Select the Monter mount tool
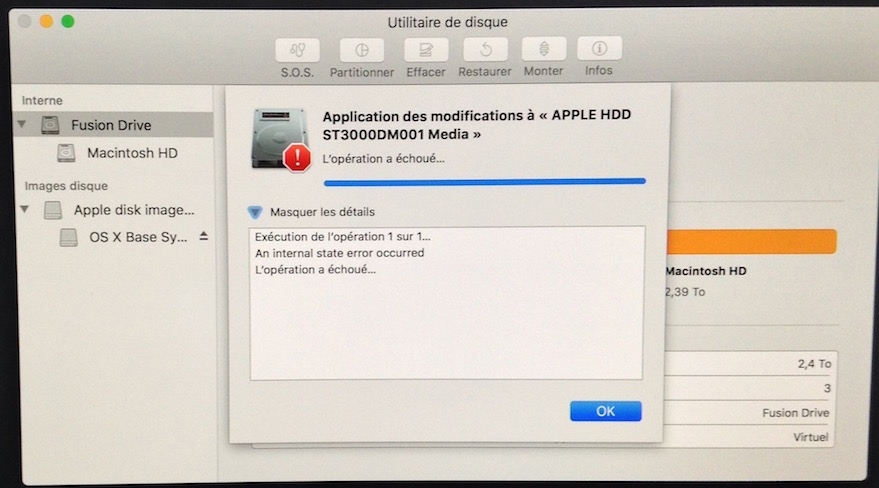Viewport: 879px width, 488px height. coord(543,49)
